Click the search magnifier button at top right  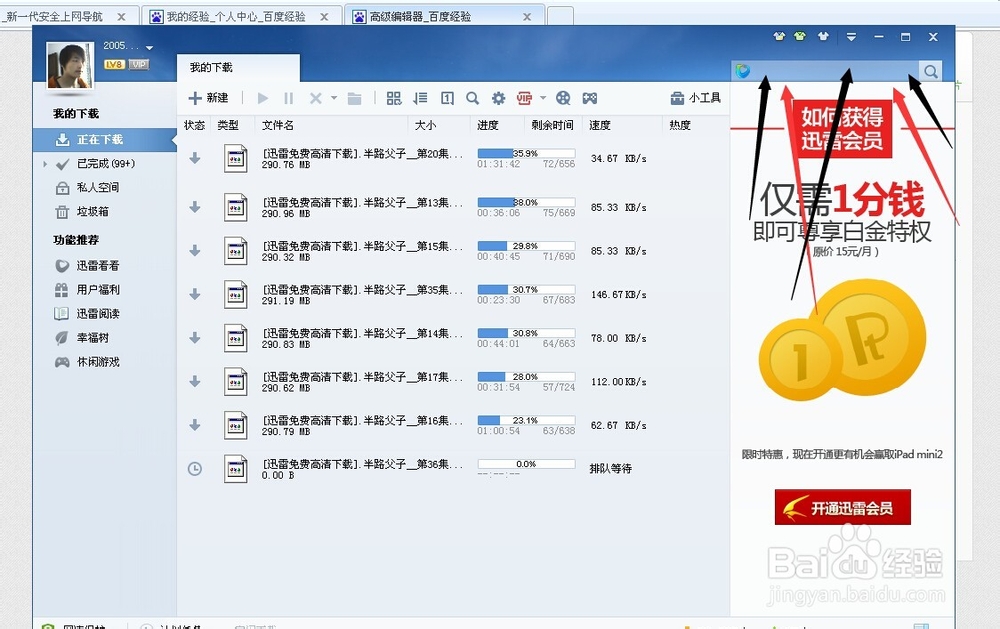(x=930, y=71)
